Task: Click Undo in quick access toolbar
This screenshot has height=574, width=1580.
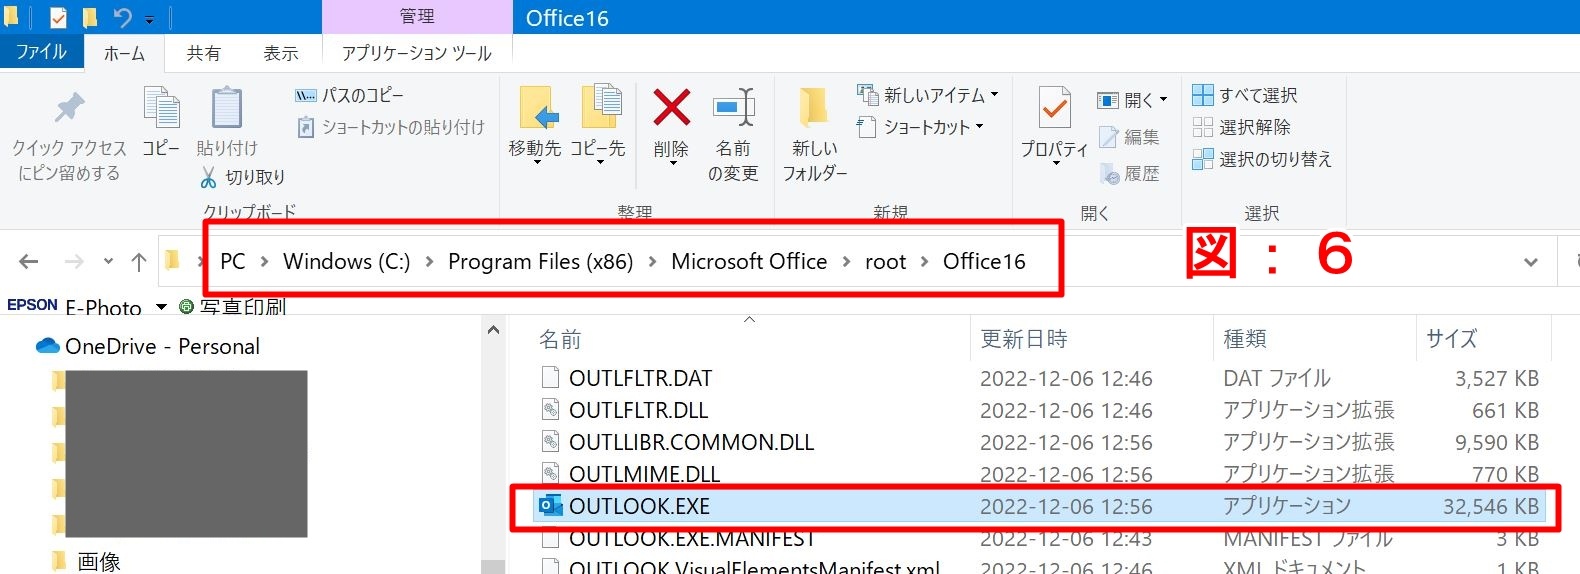Action: tap(122, 17)
